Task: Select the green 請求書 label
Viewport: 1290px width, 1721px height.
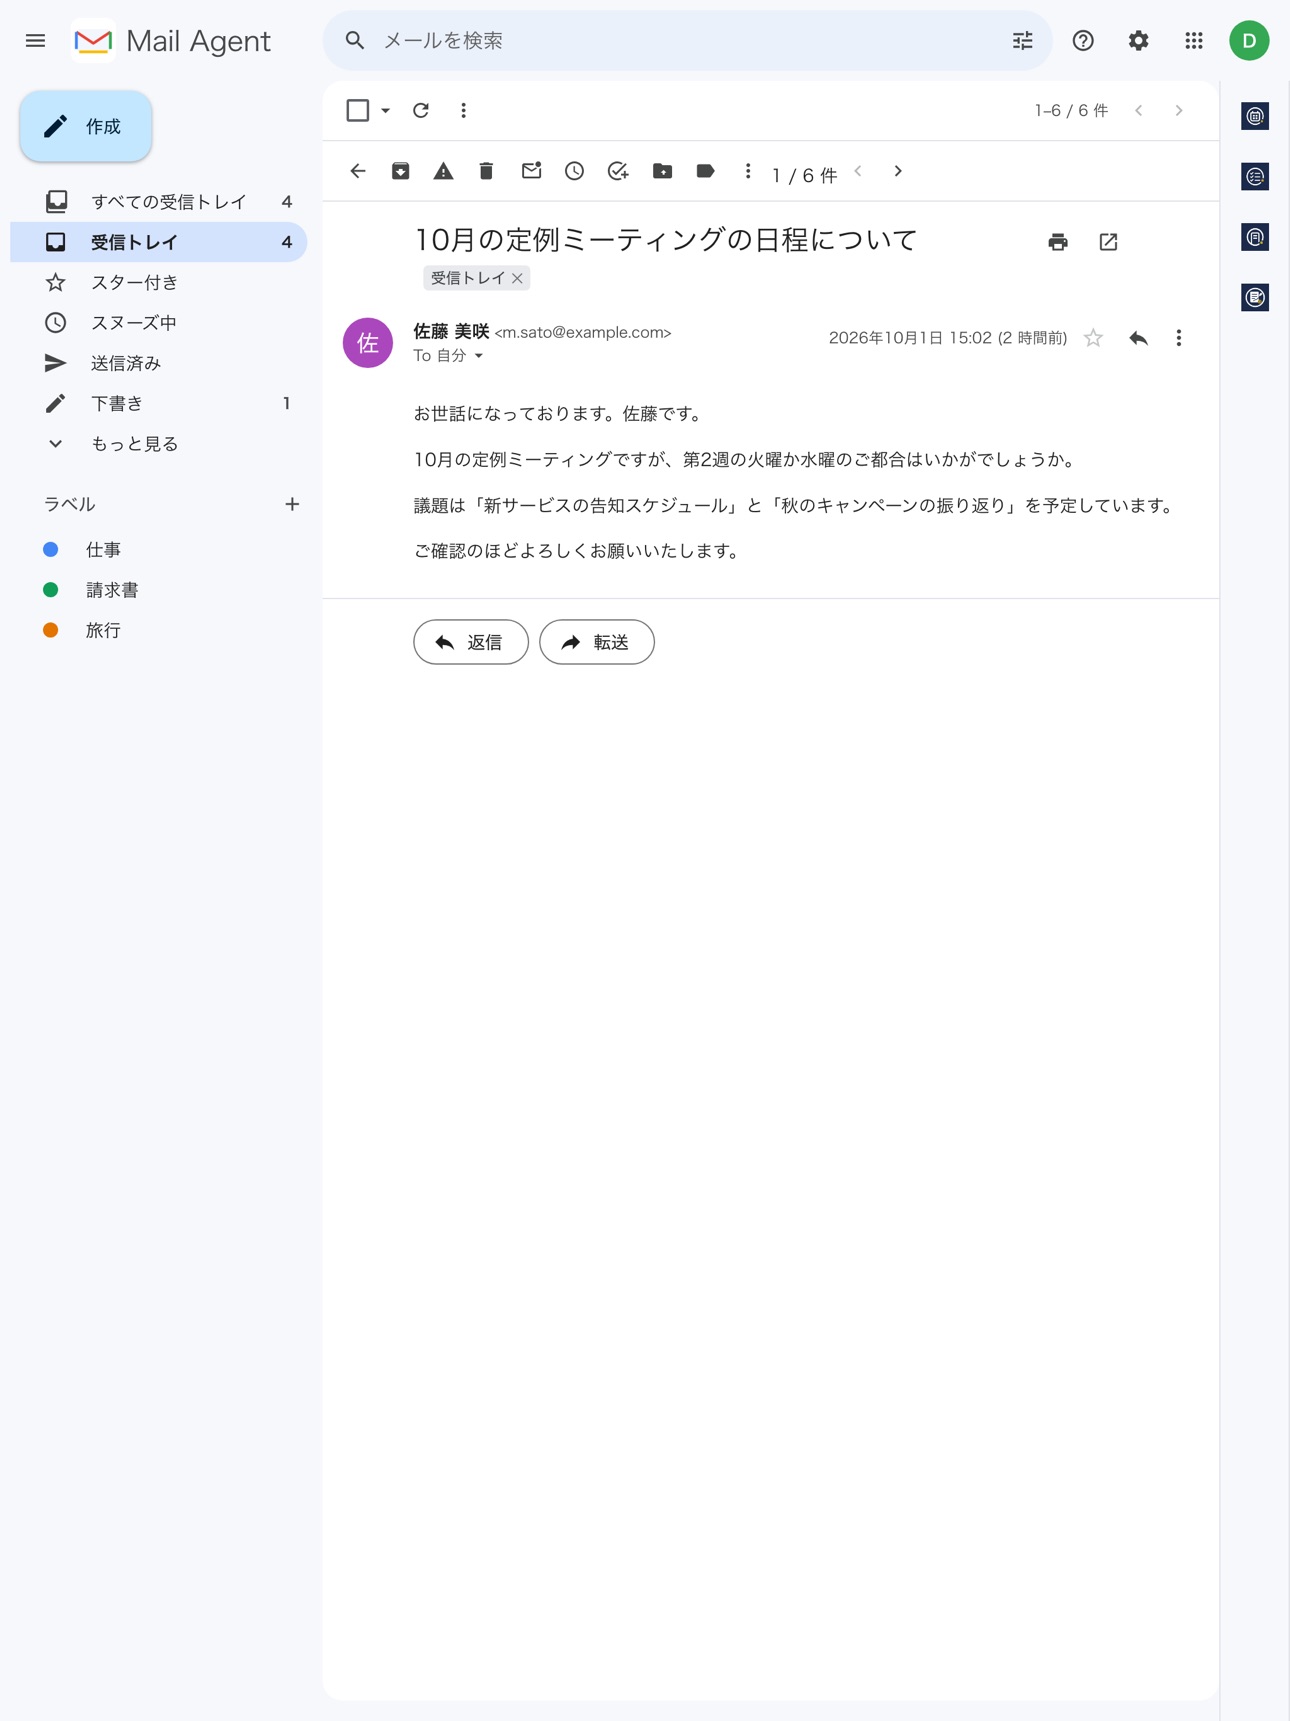Action: pos(158,590)
